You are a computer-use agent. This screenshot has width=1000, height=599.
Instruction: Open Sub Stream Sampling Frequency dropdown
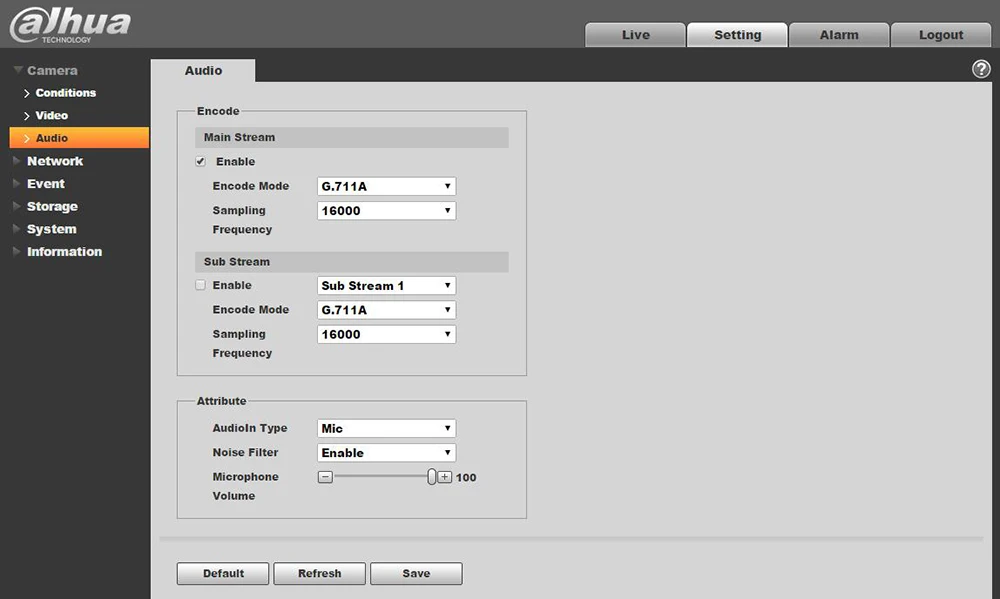(x=386, y=334)
